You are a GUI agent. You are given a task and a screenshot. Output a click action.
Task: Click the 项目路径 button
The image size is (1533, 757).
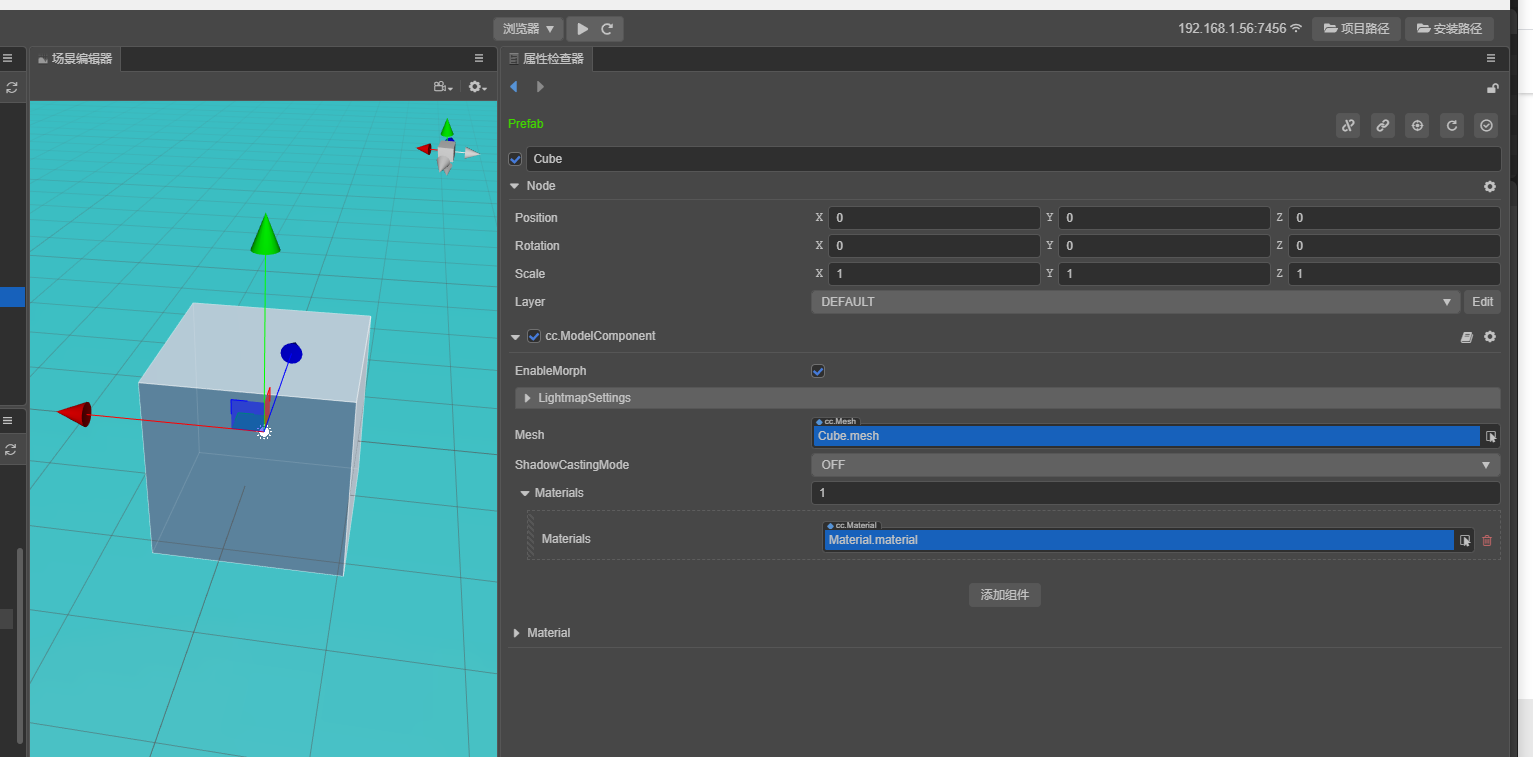[x=1356, y=29]
